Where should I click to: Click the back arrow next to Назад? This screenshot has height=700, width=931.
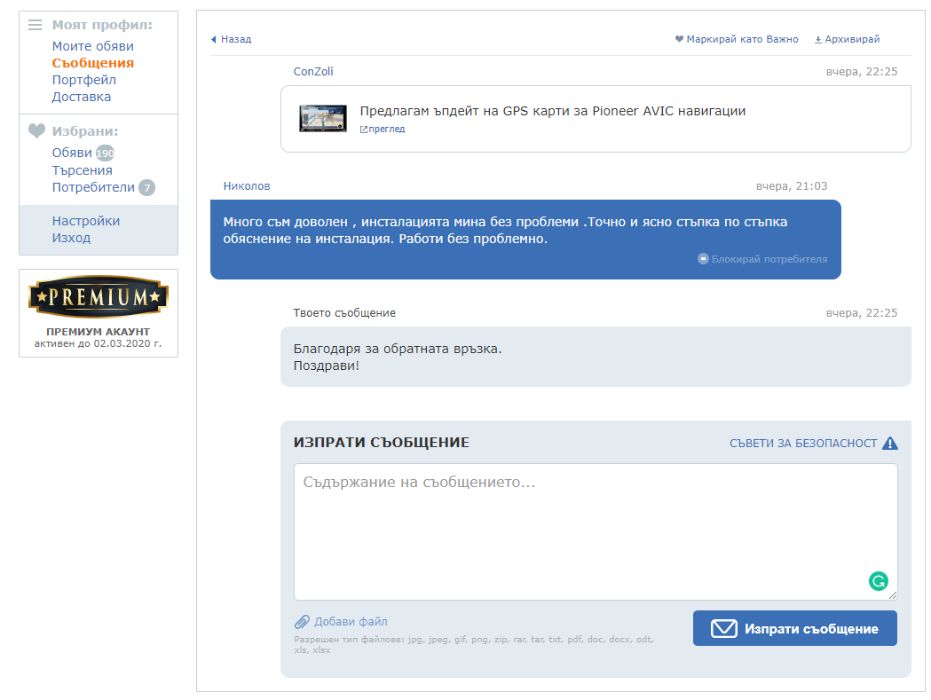(214, 39)
